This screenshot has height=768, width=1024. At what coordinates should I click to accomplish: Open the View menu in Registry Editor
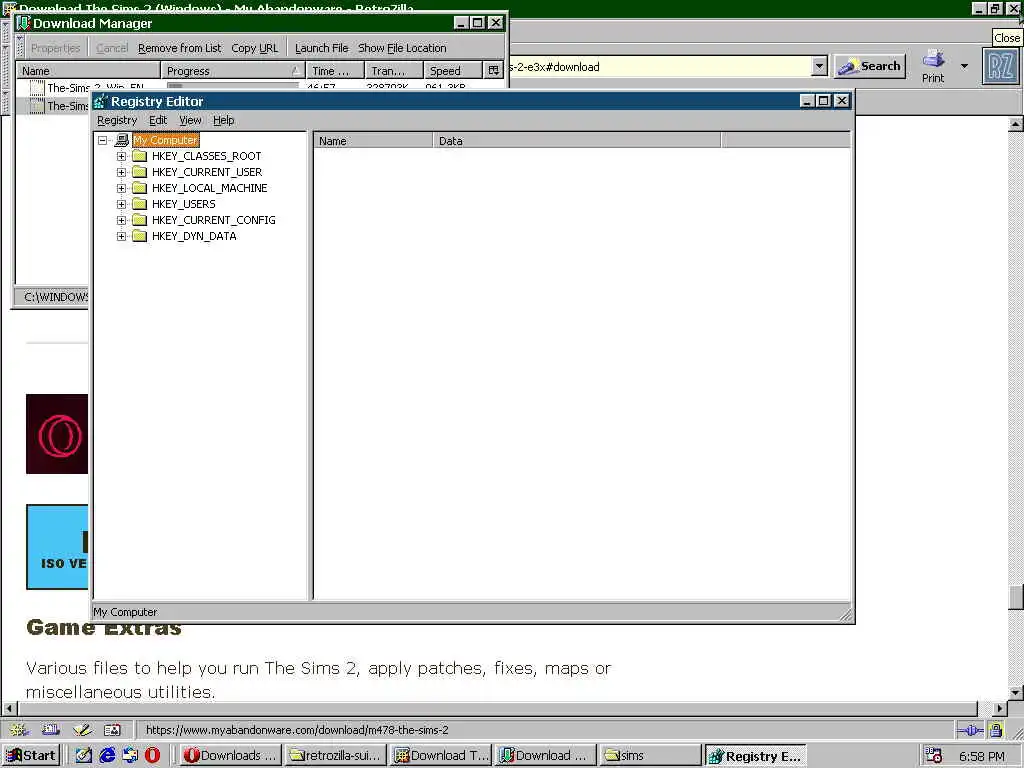pos(190,120)
